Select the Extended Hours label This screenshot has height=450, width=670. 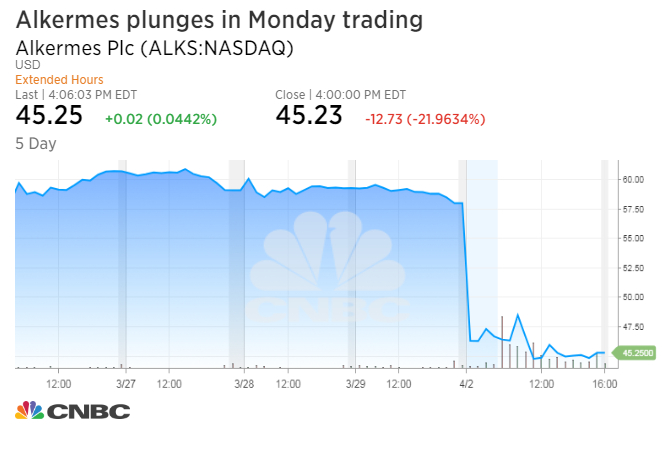click(x=59, y=79)
